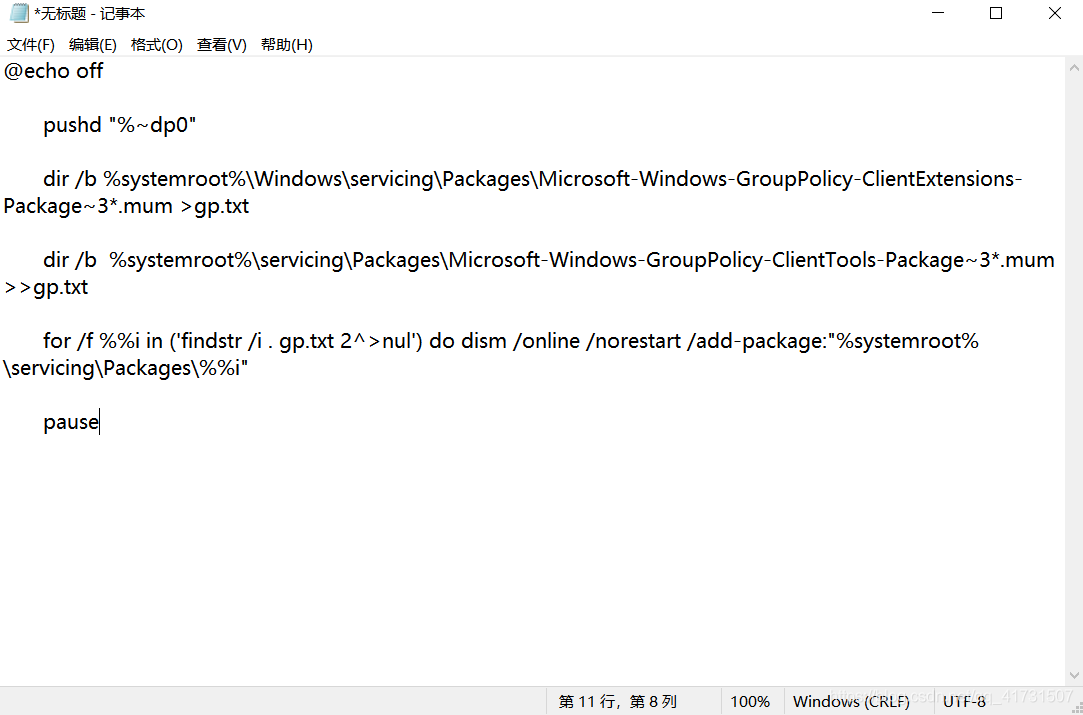Viewport: 1083px width, 715px height.
Task: Click the '@echo off' line
Action: (53, 70)
